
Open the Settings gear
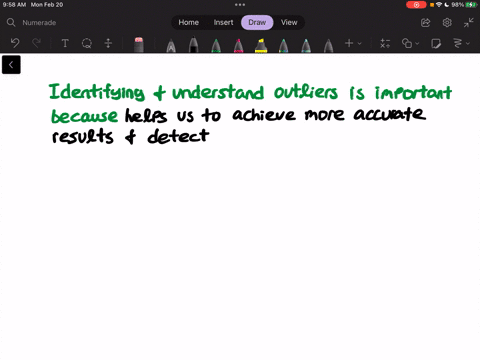(x=447, y=23)
